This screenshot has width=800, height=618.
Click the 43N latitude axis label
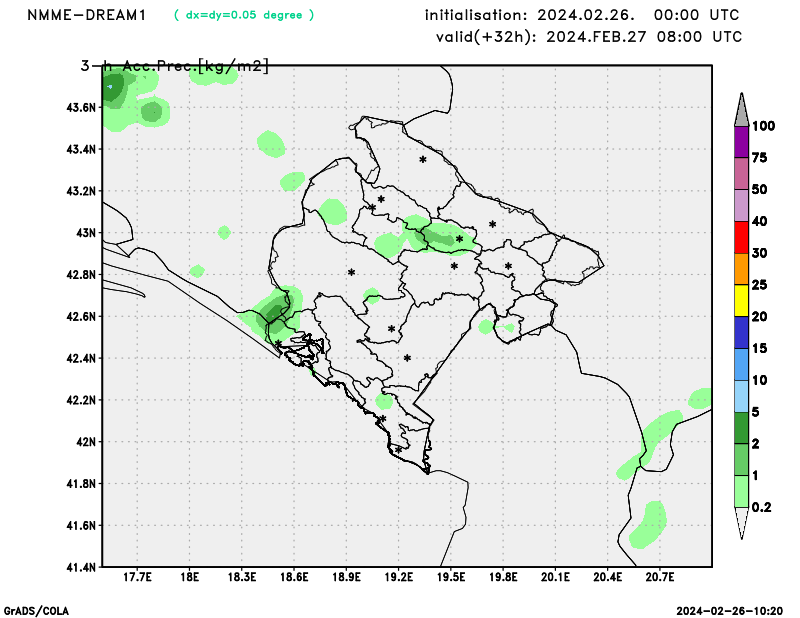click(x=86, y=233)
